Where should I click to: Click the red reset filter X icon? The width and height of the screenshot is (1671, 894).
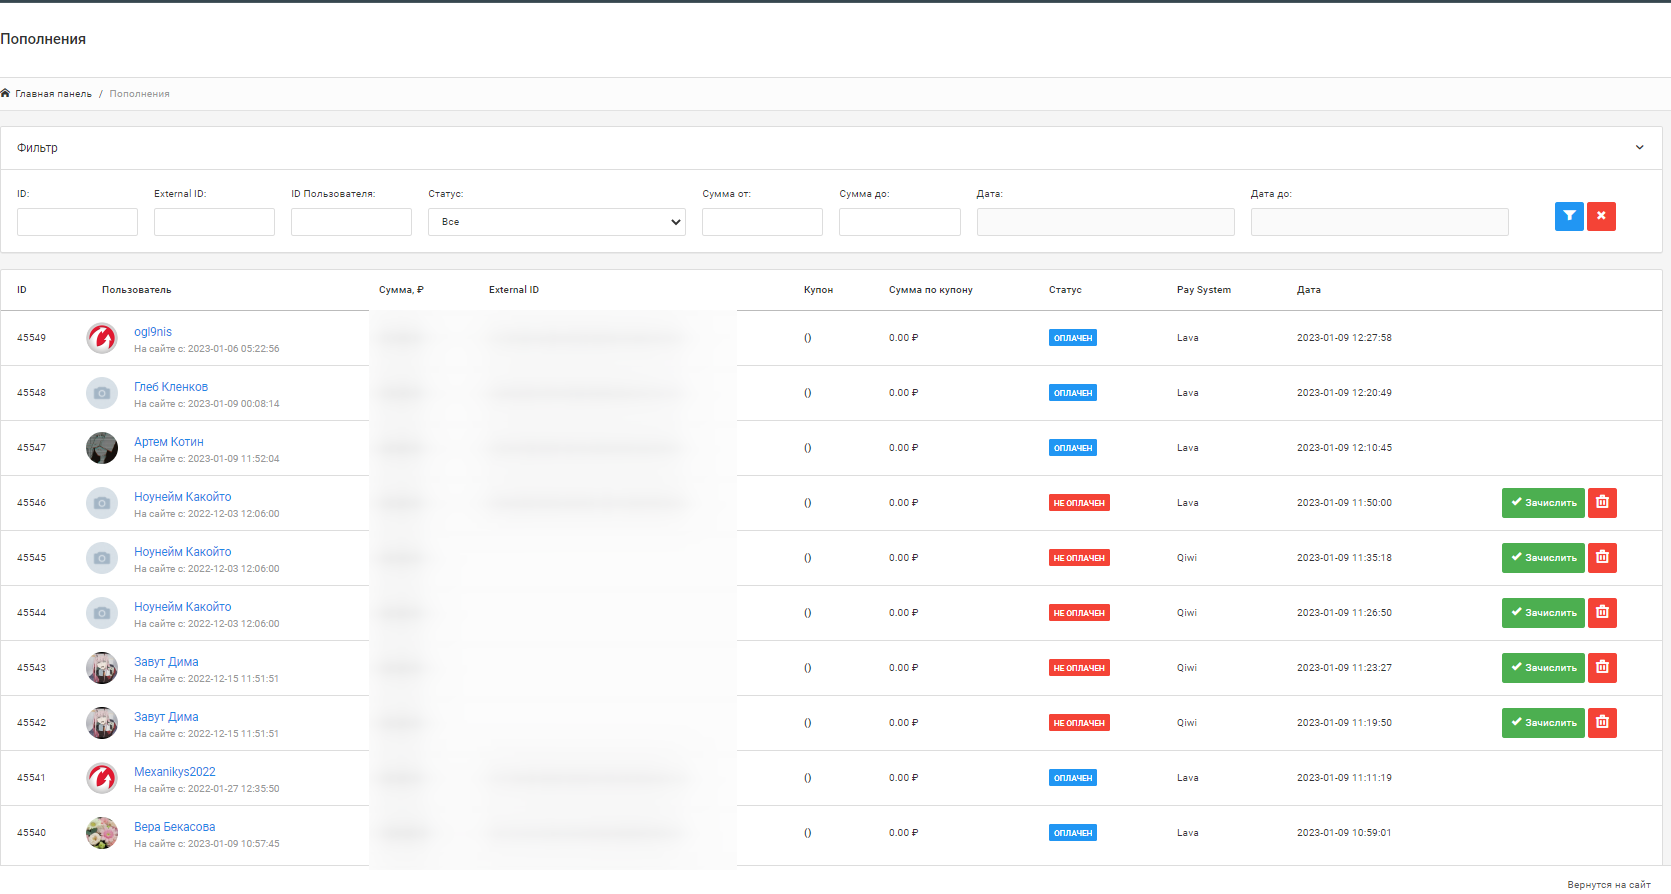tap(1601, 216)
